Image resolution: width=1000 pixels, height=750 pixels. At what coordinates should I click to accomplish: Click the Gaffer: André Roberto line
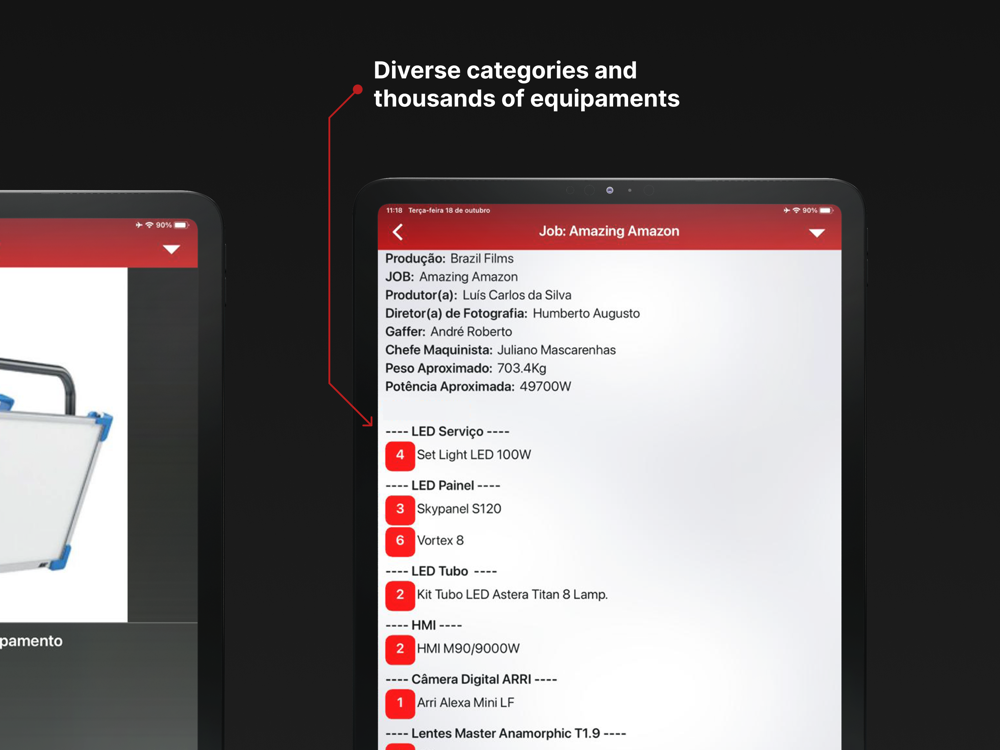tap(449, 332)
